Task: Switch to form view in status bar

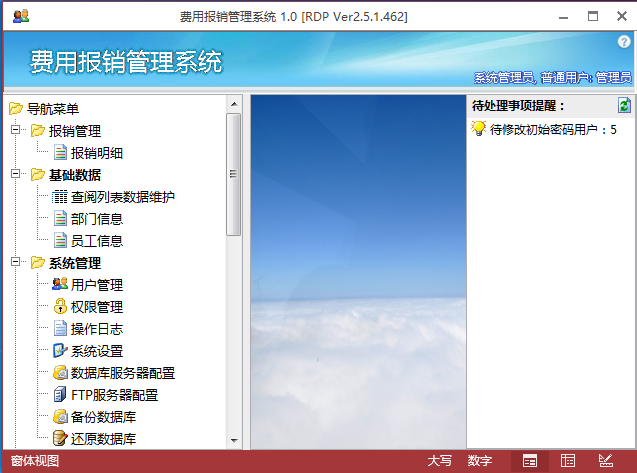Action: [x=530, y=461]
